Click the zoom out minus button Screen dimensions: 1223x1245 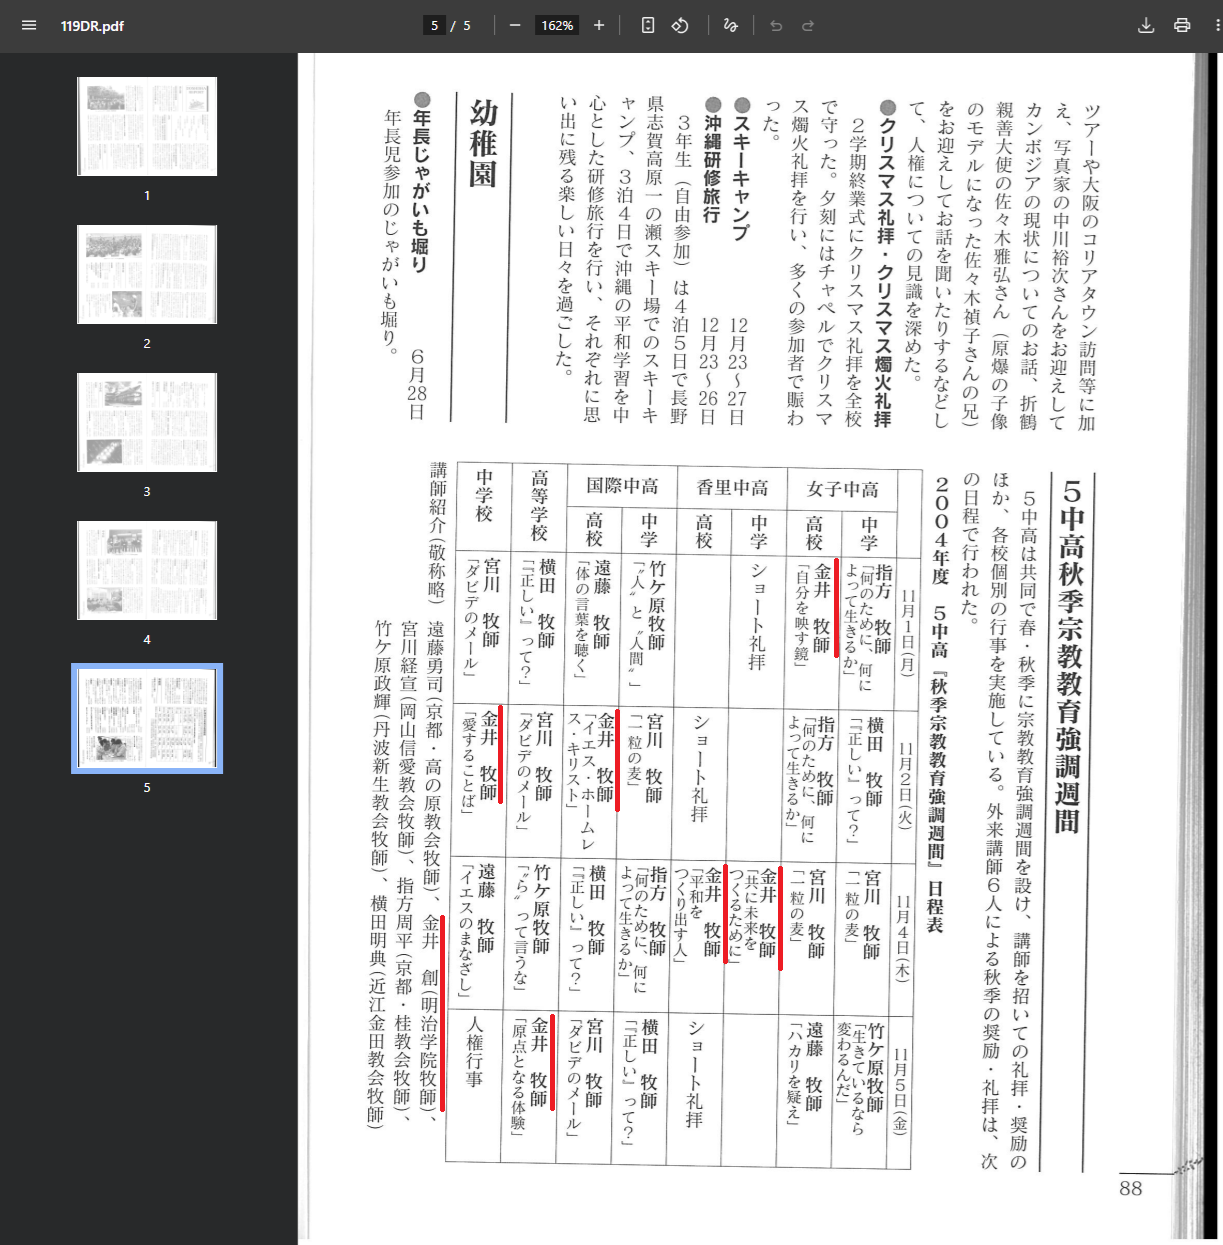(515, 25)
